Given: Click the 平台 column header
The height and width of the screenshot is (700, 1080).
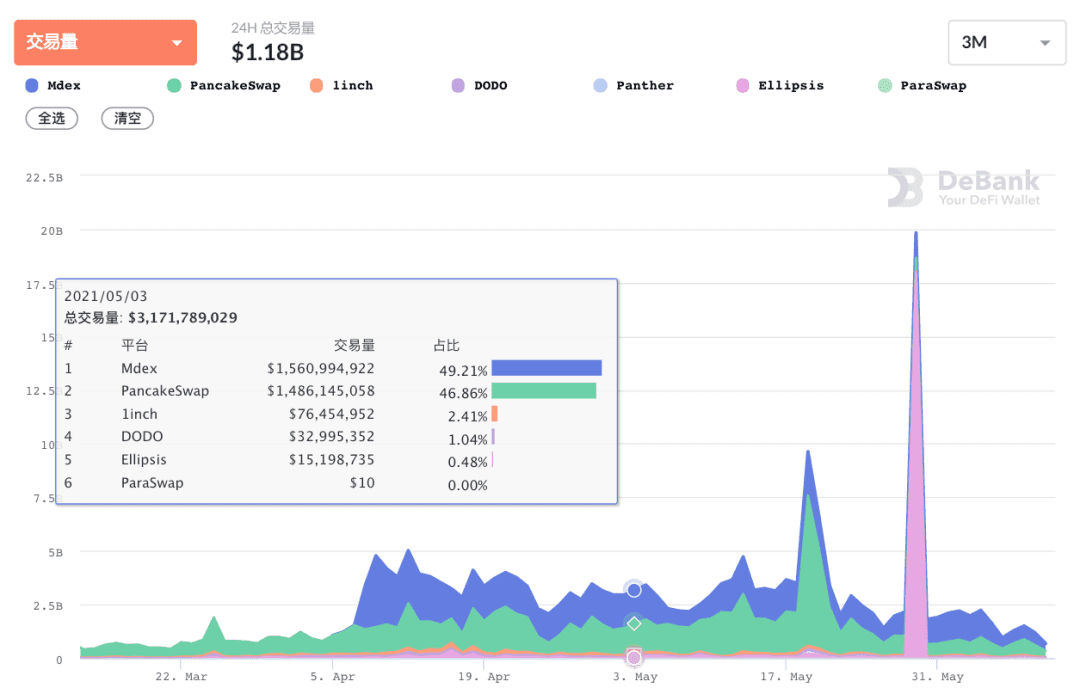Looking at the screenshot, I should pyautogui.click(x=135, y=345).
